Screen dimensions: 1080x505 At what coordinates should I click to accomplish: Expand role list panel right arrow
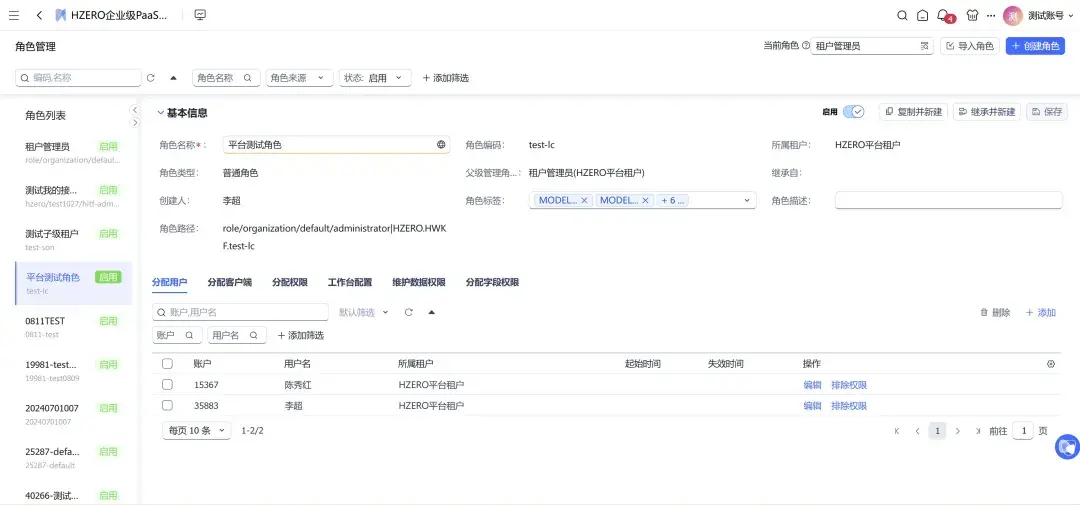135,123
